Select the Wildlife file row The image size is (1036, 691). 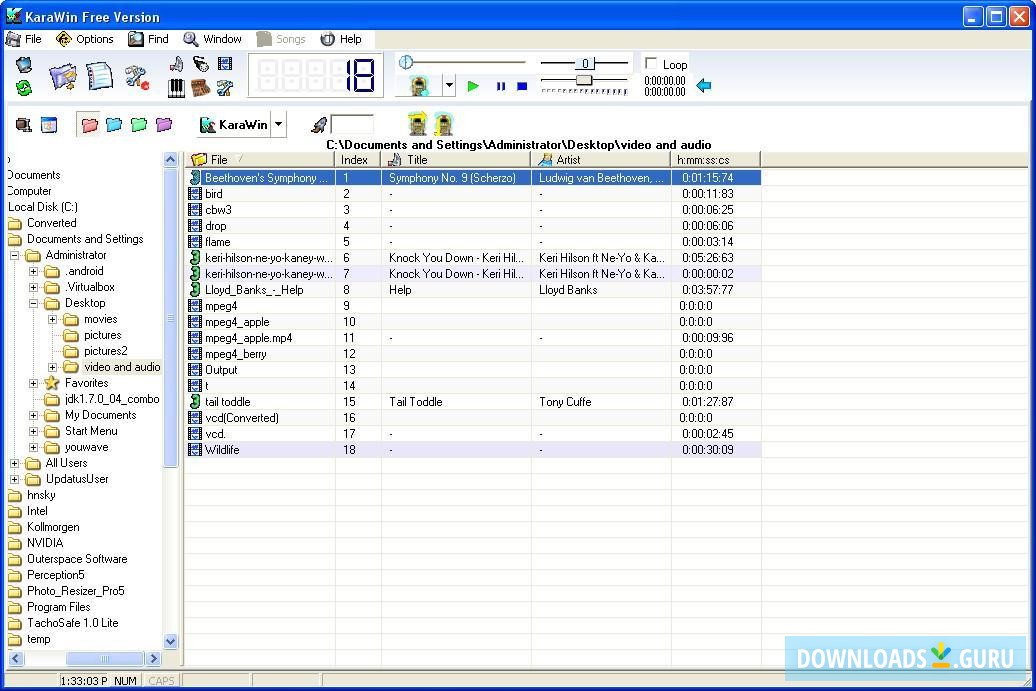click(x=473, y=450)
